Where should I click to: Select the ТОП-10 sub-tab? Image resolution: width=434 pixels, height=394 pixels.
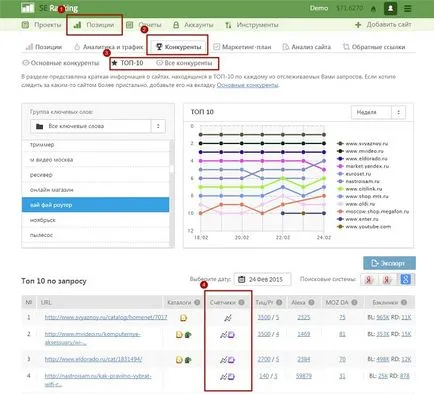pos(127,63)
